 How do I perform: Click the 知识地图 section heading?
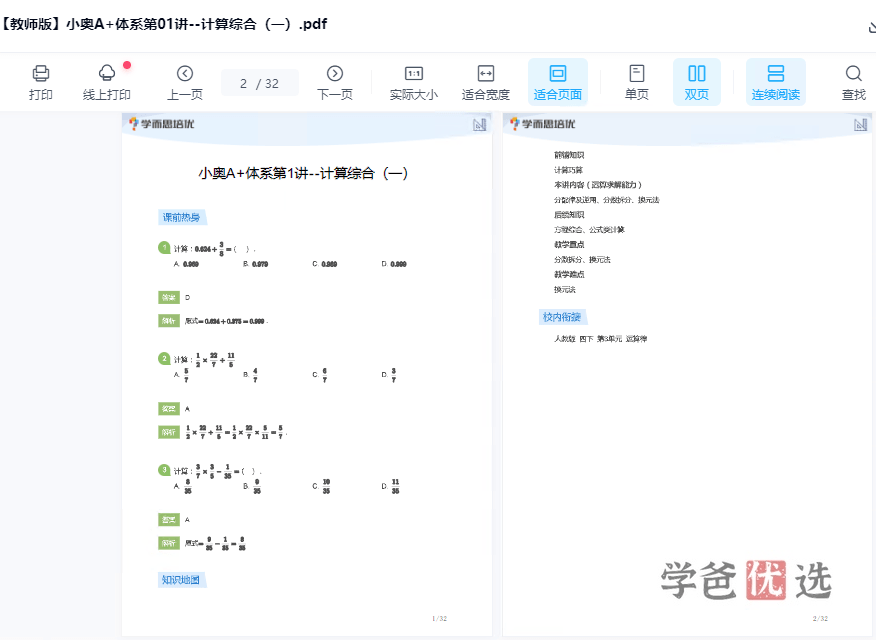181,580
